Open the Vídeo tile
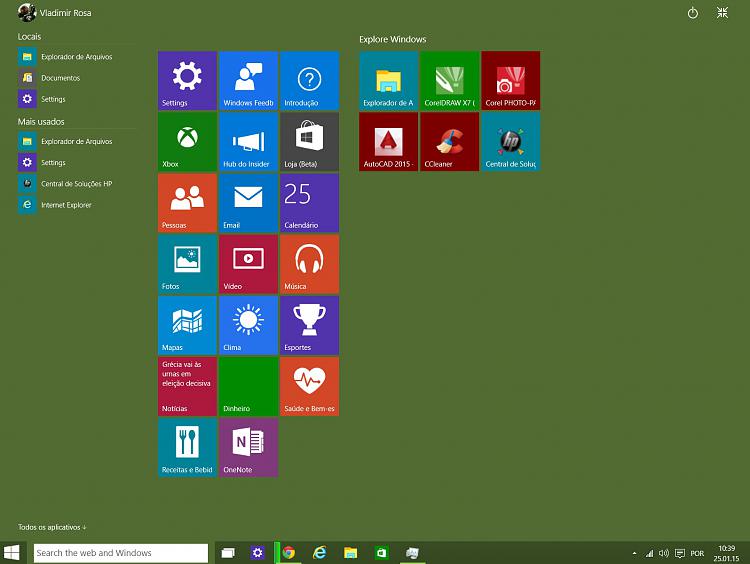The width and height of the screenshot is (750, 564). point(248,264)
